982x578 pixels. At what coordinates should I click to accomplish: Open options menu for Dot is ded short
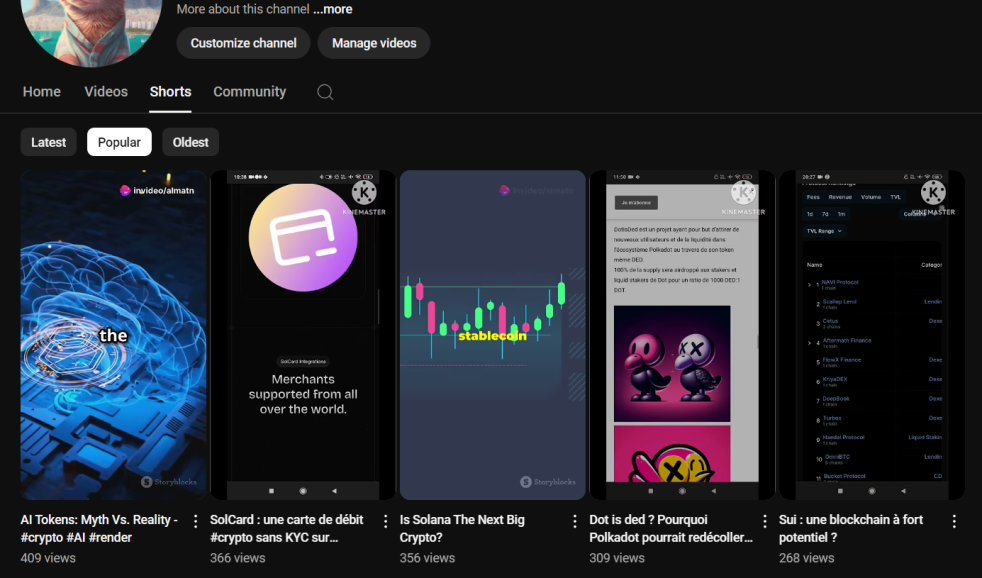tap(765, 521)
